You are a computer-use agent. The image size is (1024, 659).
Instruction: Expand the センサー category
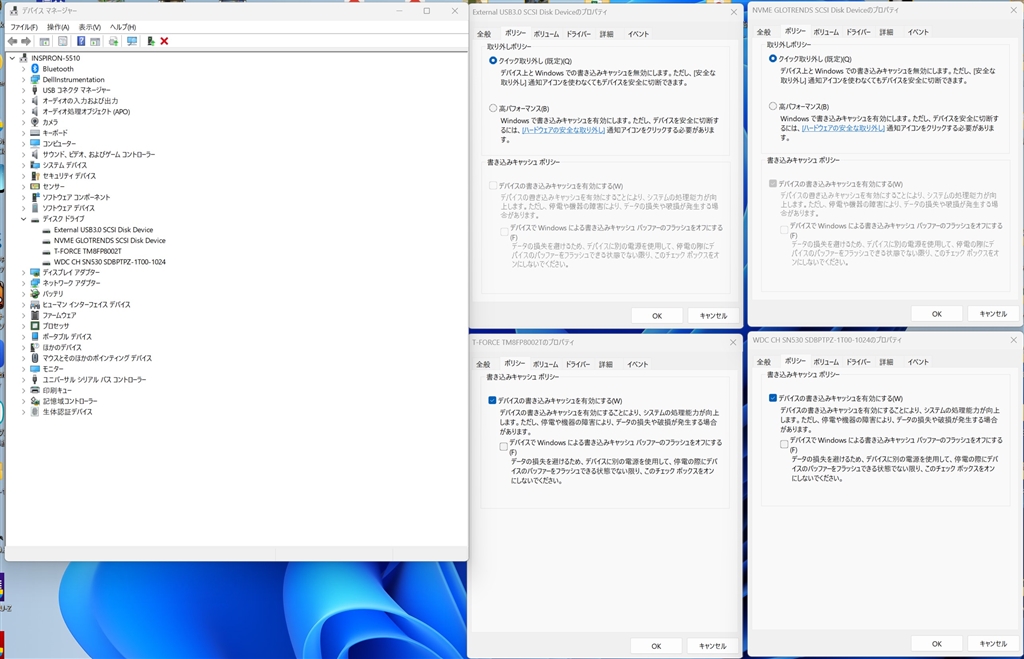[24, 187]
